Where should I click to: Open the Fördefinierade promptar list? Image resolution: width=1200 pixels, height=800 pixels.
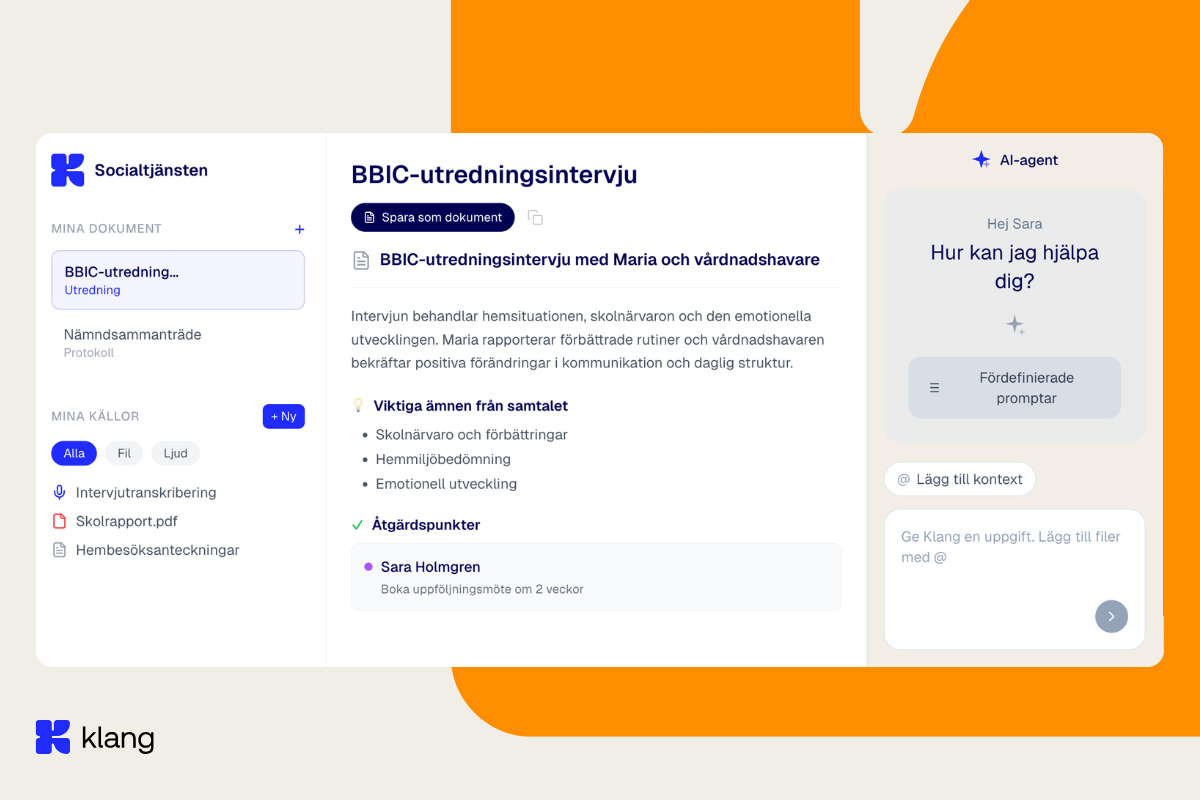point(1014,387)
